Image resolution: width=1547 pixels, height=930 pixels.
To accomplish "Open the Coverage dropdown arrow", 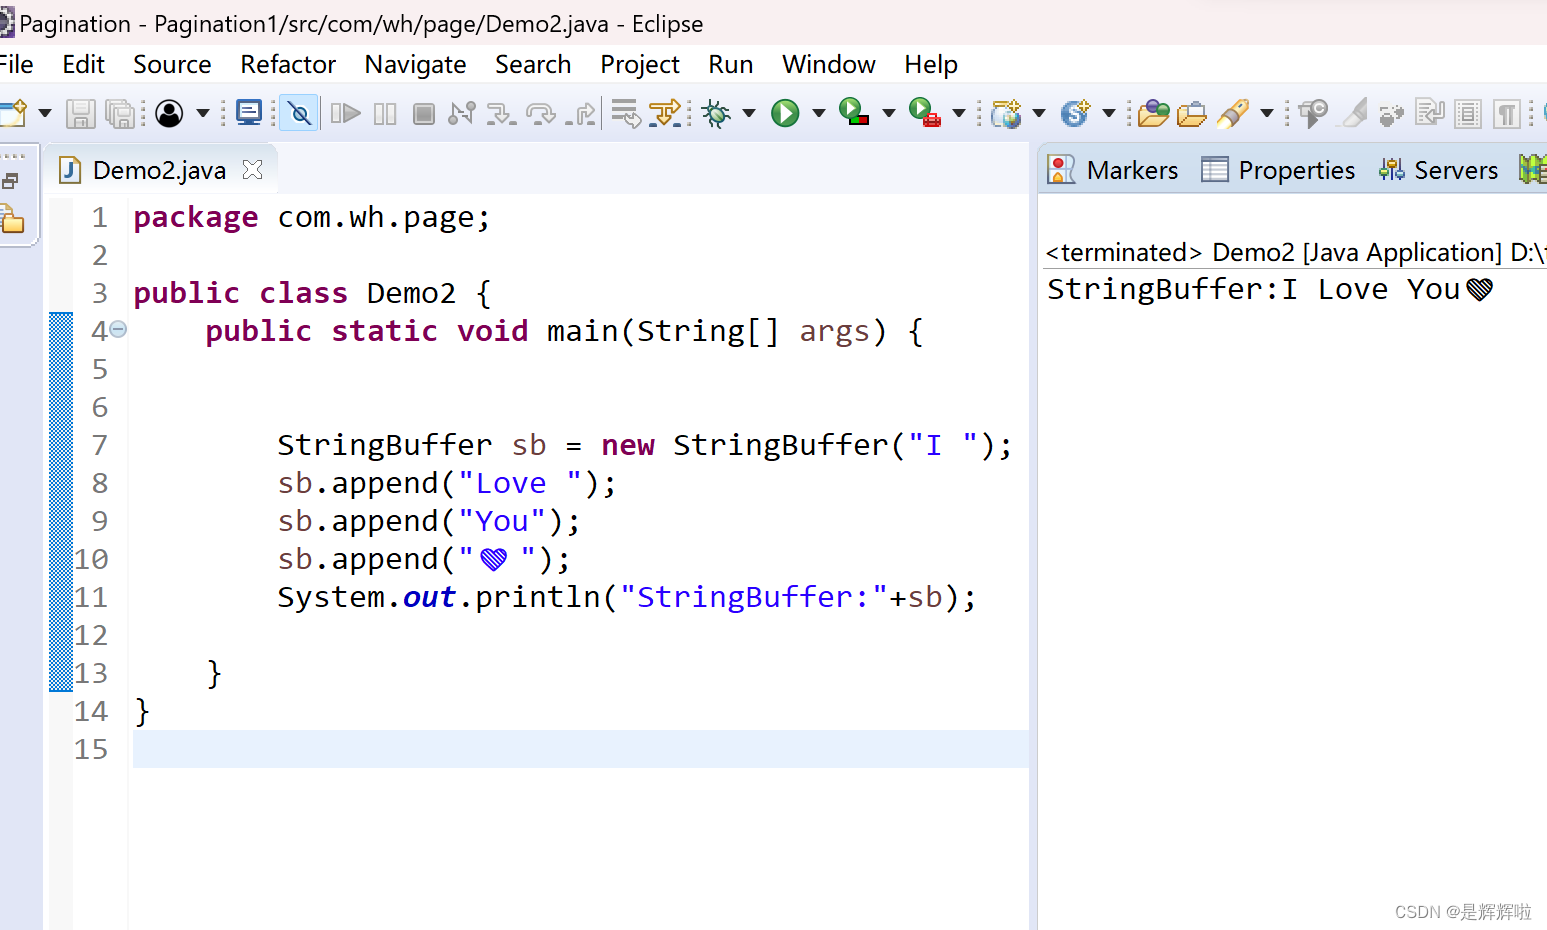I will (889, 113).
